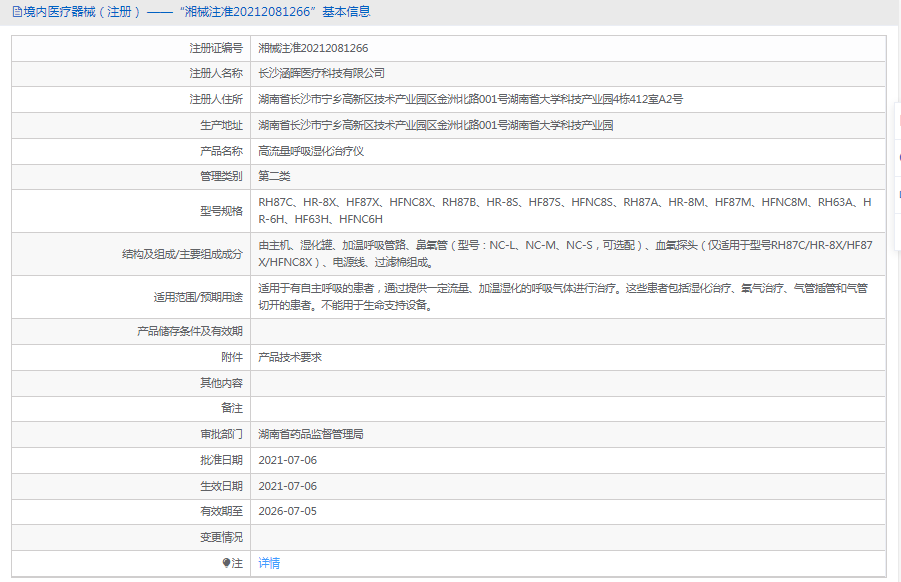This screenshot has height=582, width=901.
Task: Click the 有效期至 row label
Action: (x=221, y=511)
